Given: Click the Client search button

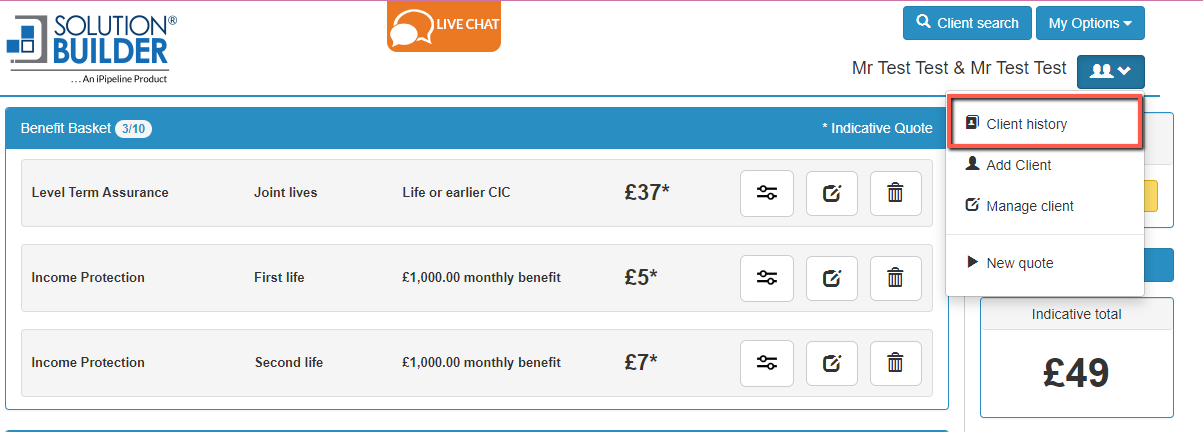Looking at the screenshot, I should tap(966, 23).
